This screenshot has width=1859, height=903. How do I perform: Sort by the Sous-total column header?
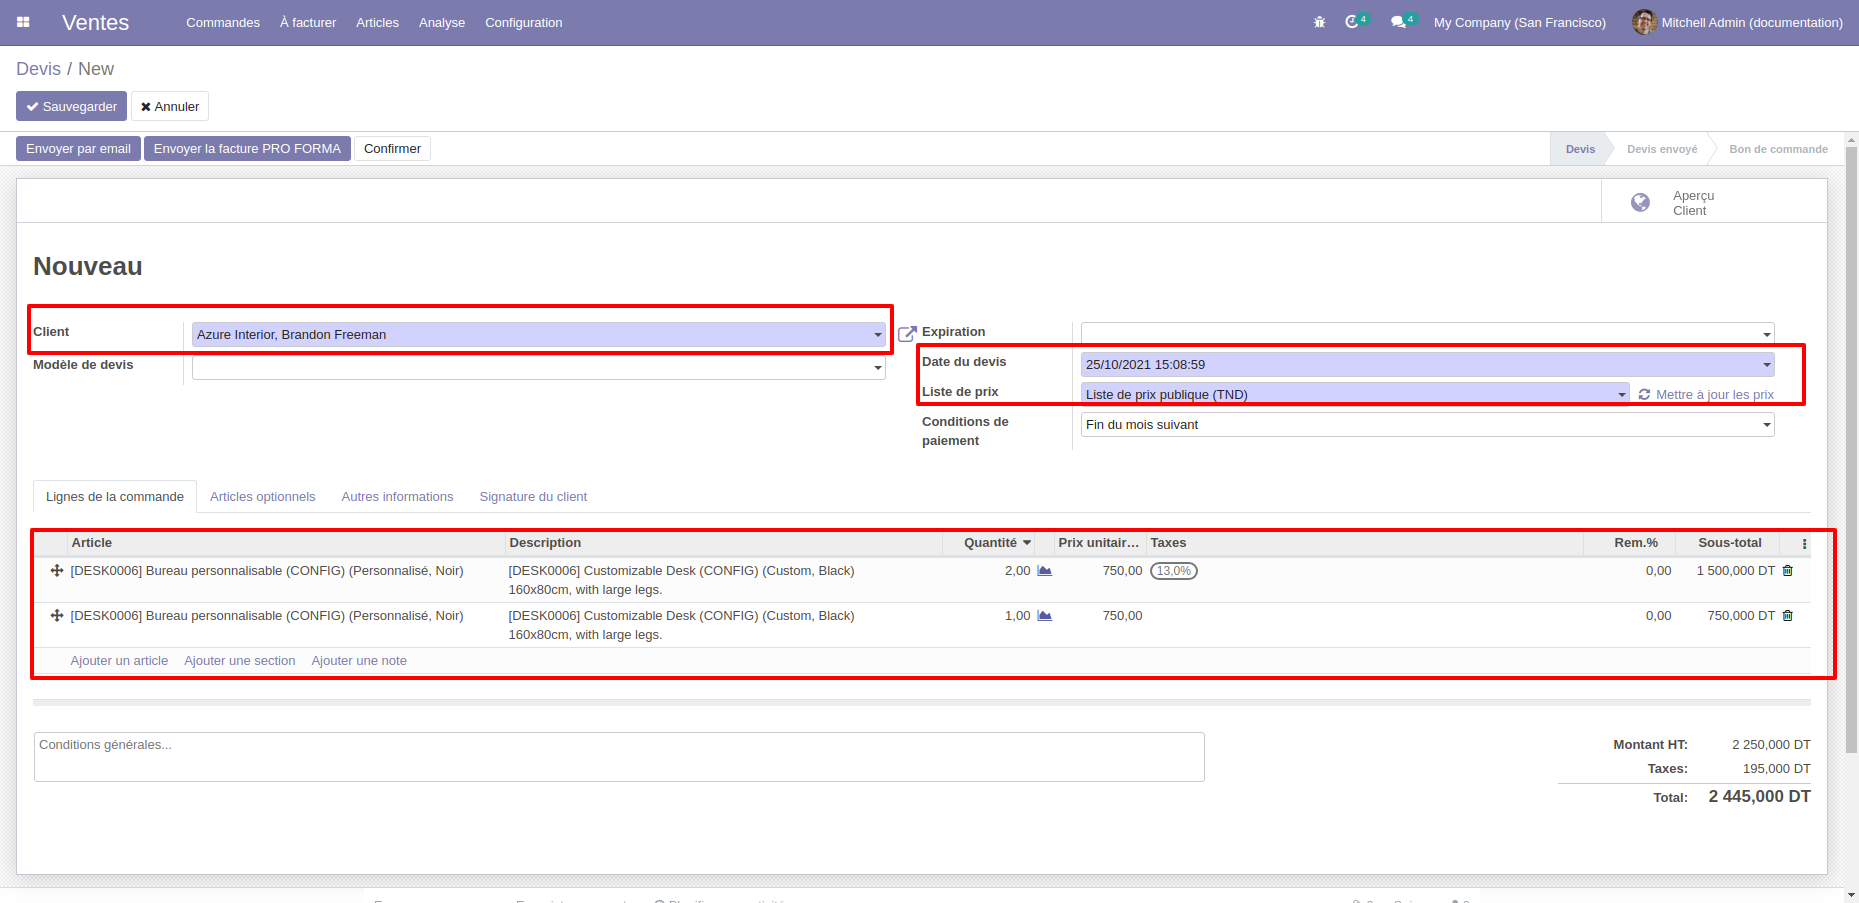coord(1730,543)
